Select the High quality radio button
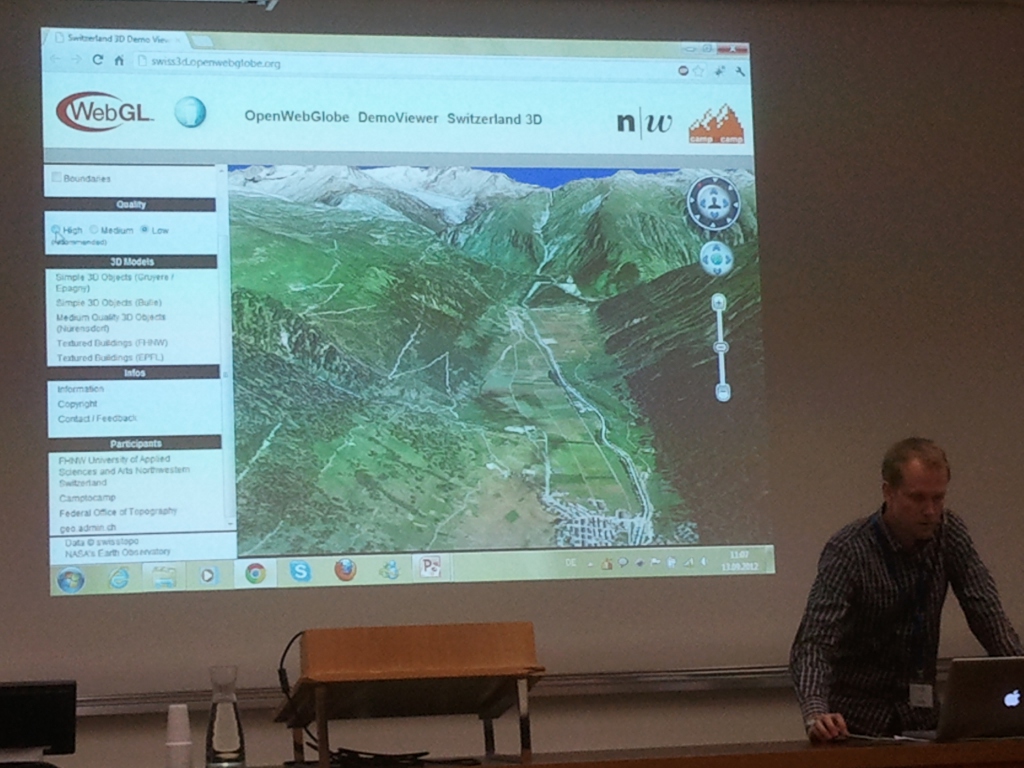The width and height of the screenshot is (1024, 768). coord(56,229)
